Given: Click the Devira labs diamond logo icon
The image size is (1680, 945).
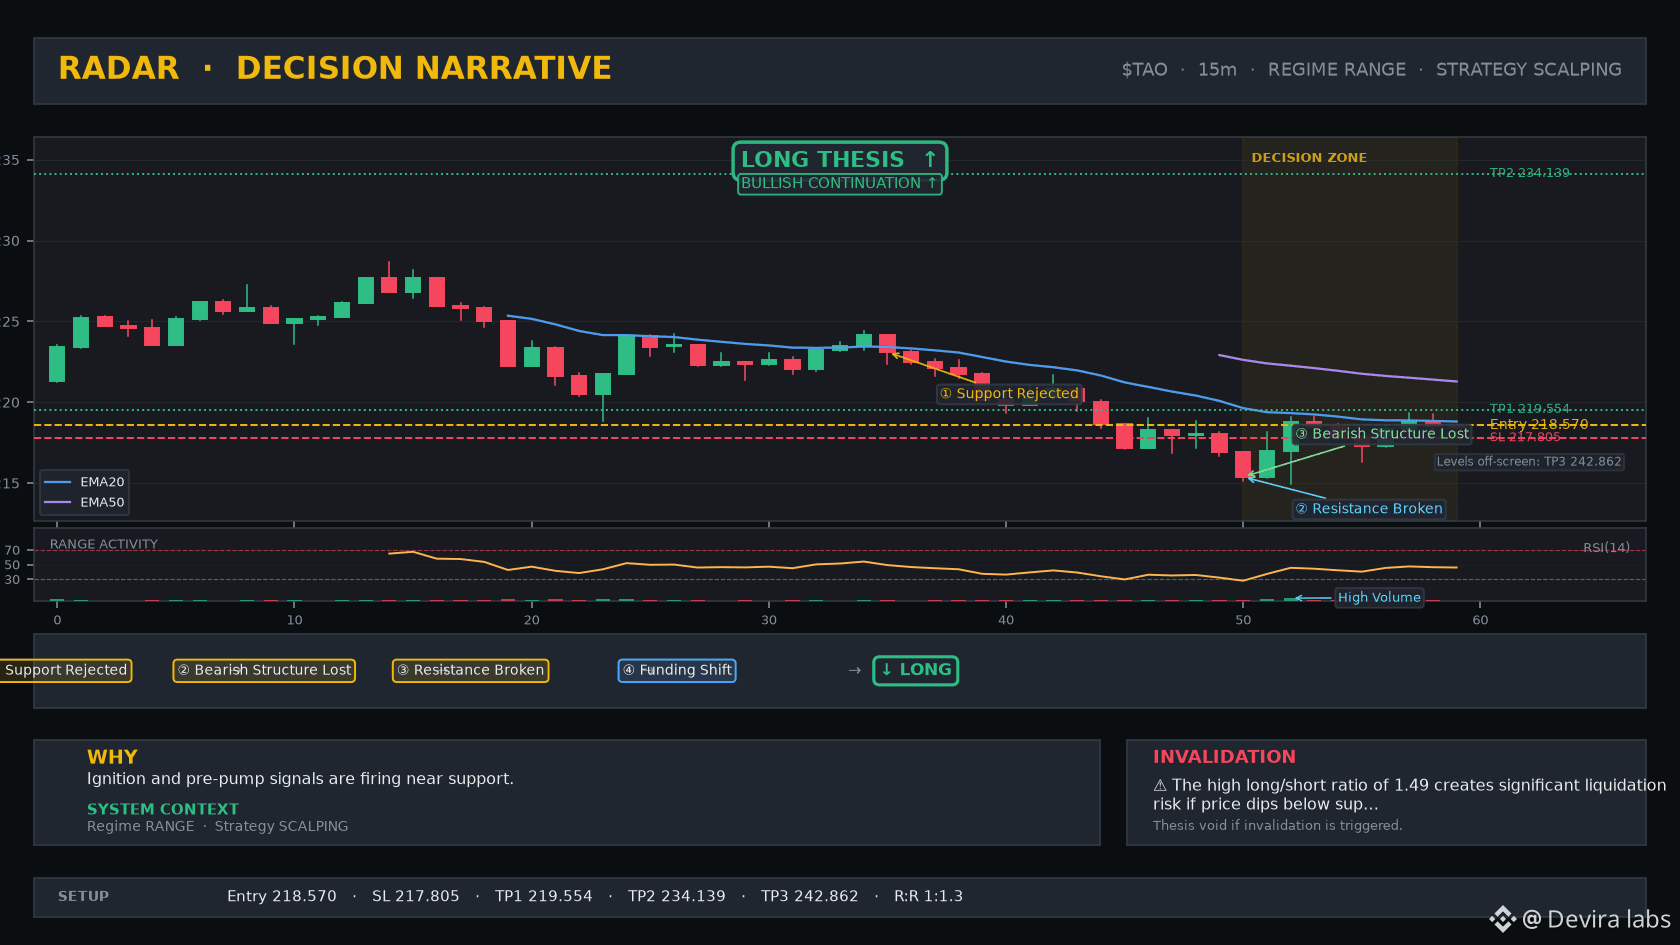Looking at the screenshot, I should tap(1502, 919).
